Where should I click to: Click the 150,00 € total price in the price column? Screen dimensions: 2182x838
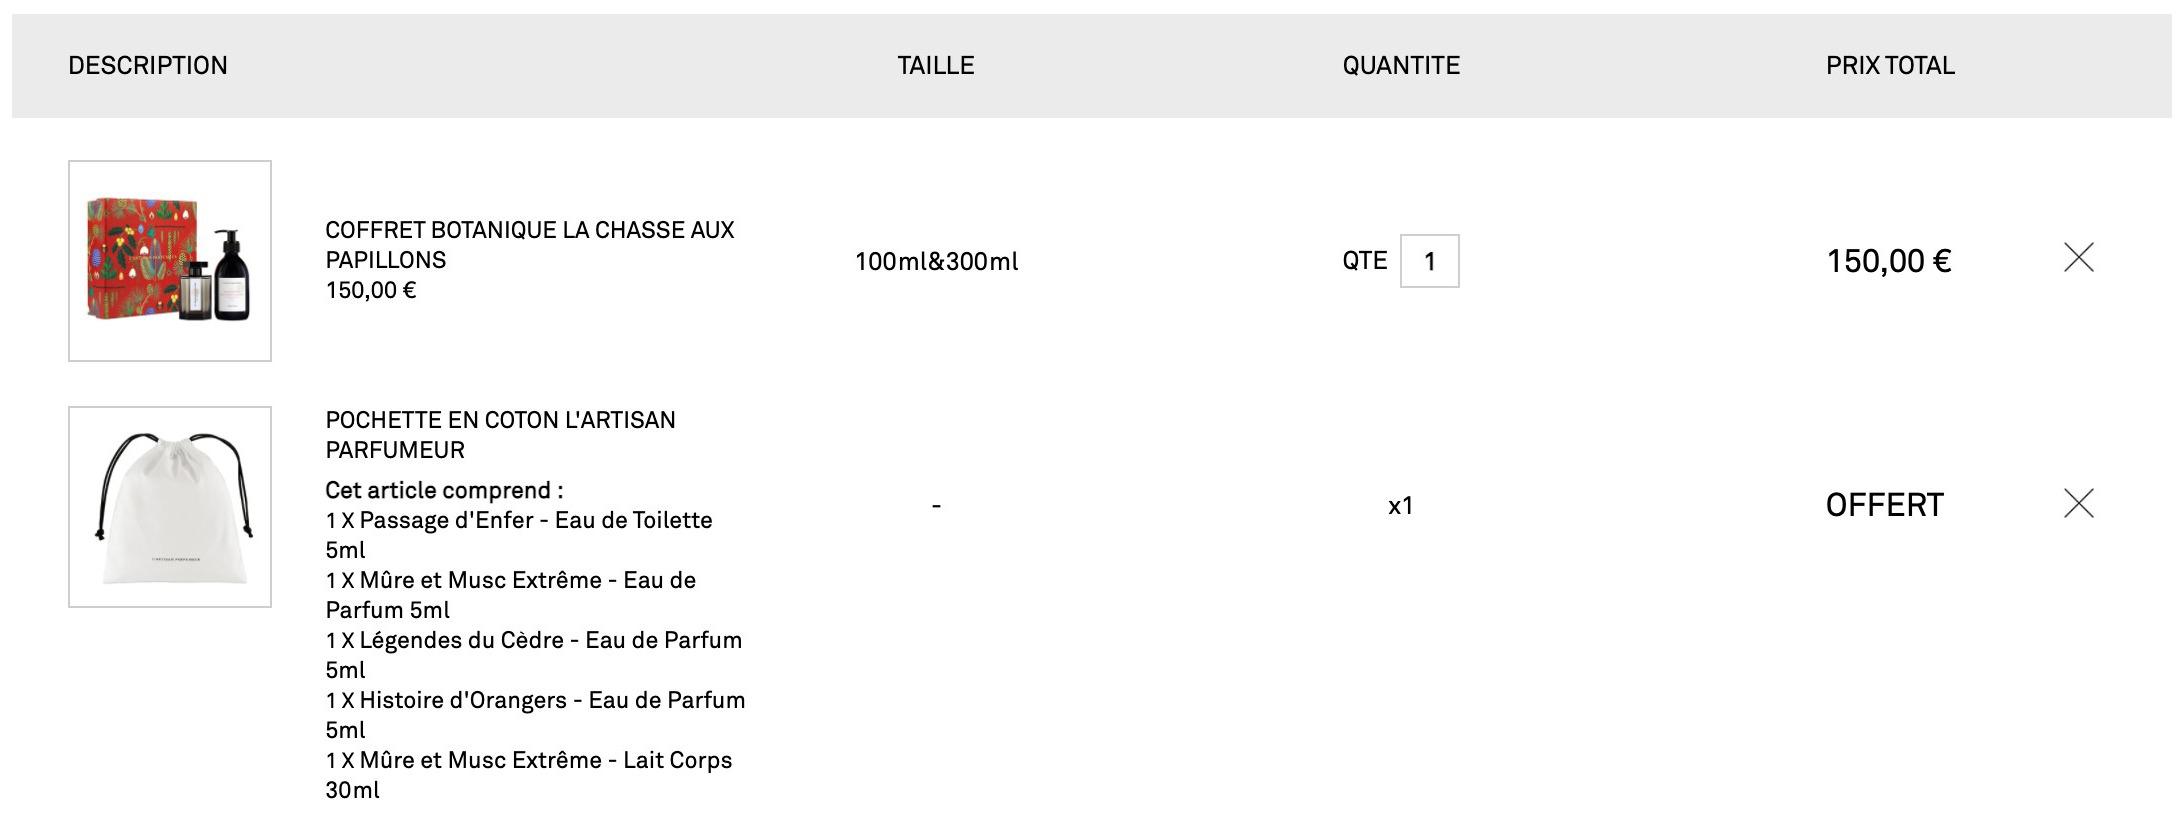1888,261
